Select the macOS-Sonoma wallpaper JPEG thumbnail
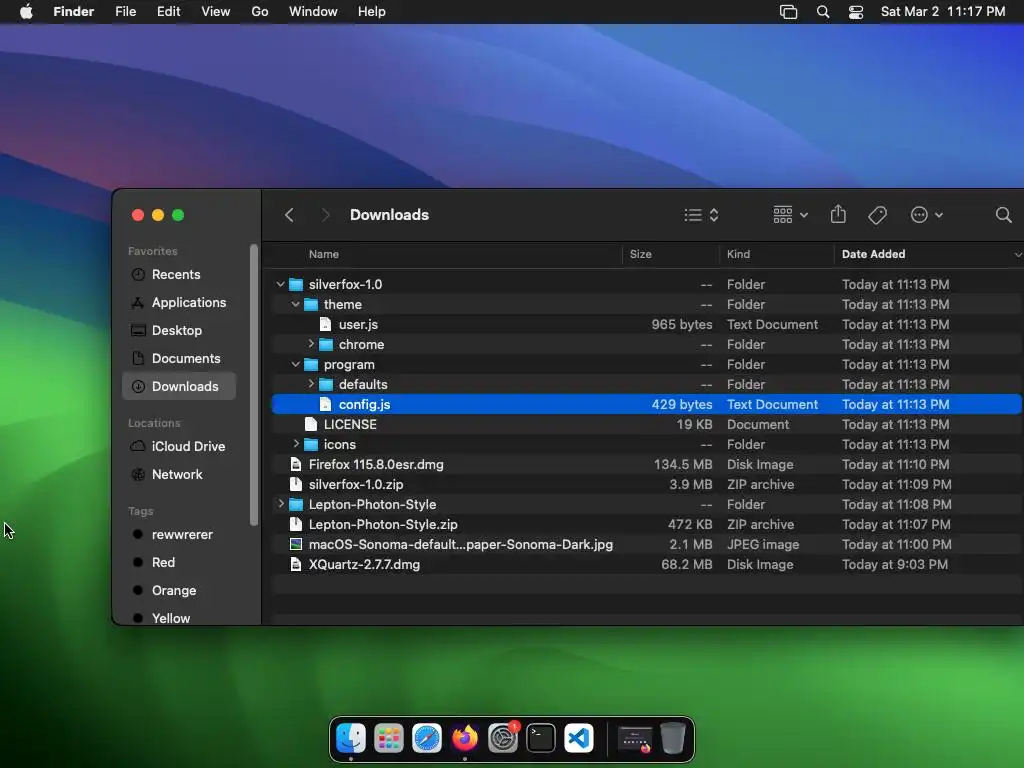1024x768 pixels. click(x=296, y=544)
